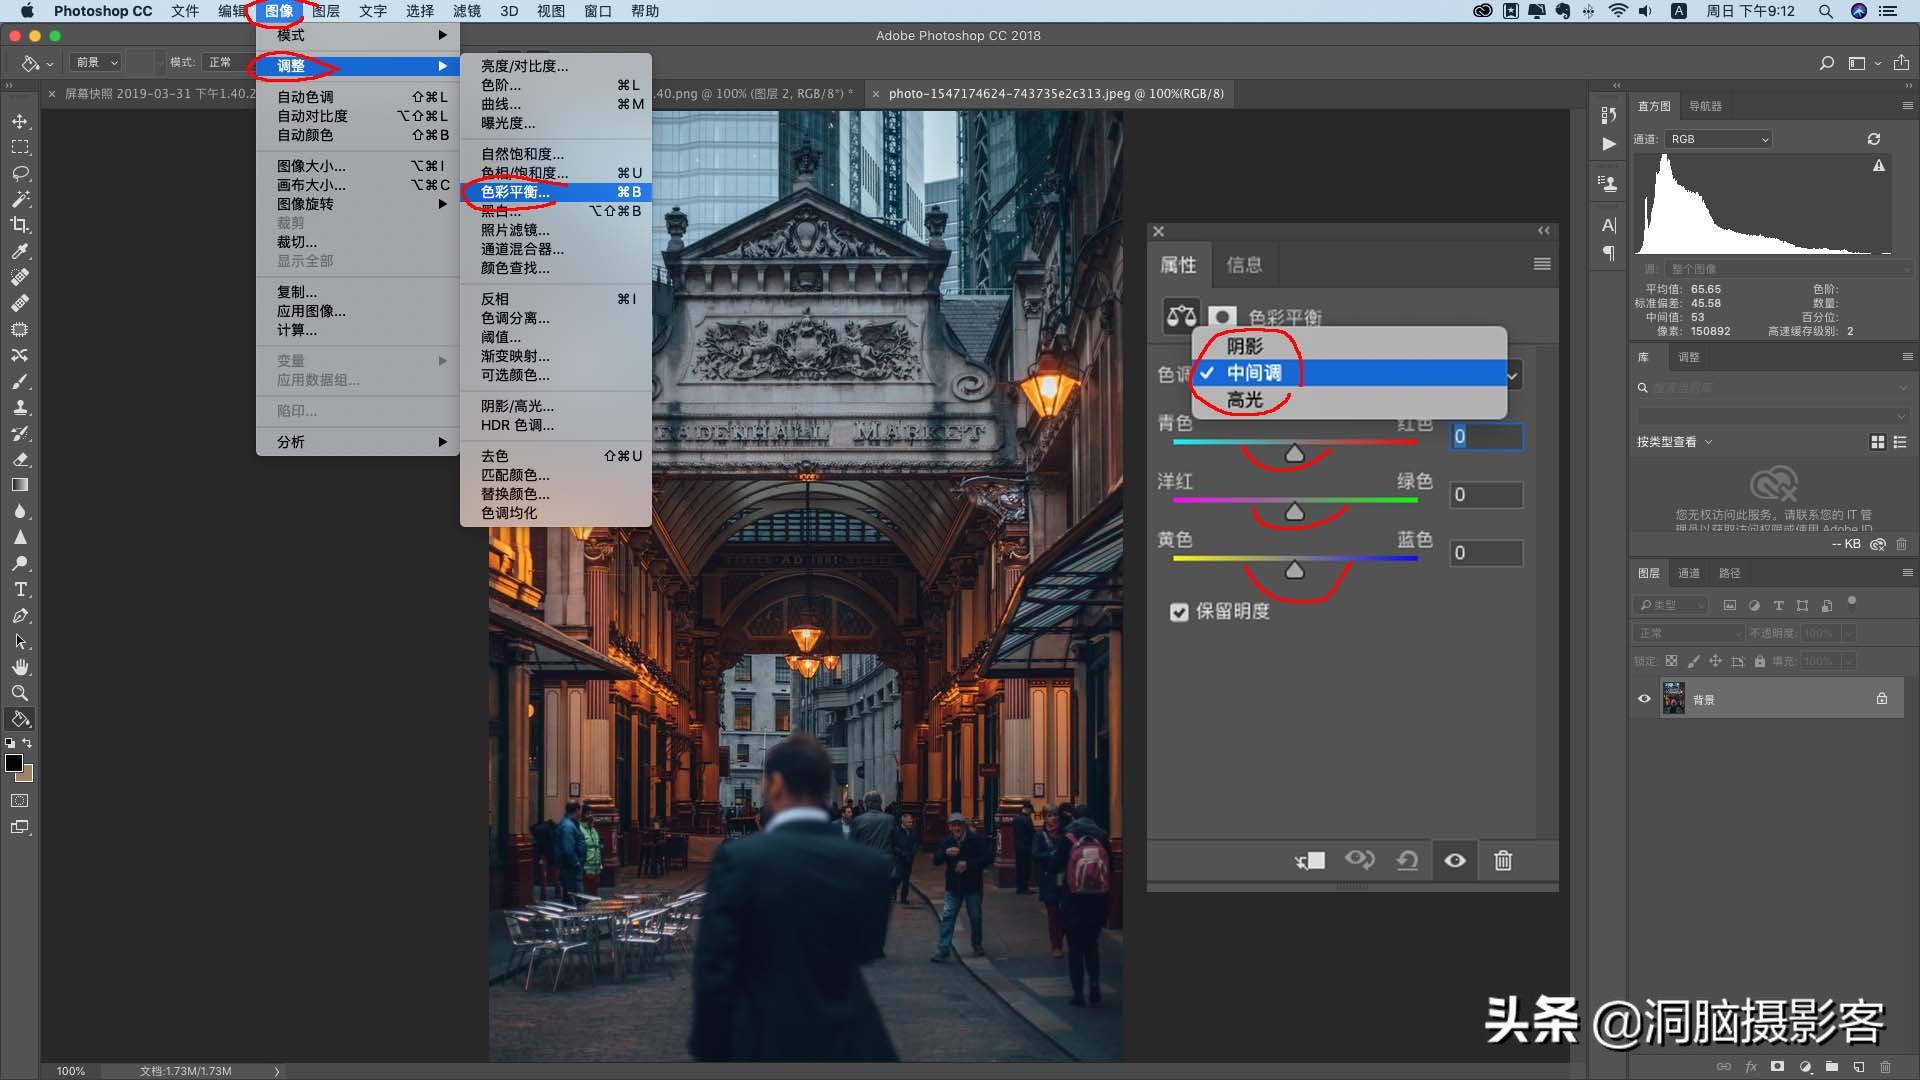The width and height of the screenshot is (1920, 1080).
Task: Click the layer mask icon in Properties
Action: point(1222,317)
